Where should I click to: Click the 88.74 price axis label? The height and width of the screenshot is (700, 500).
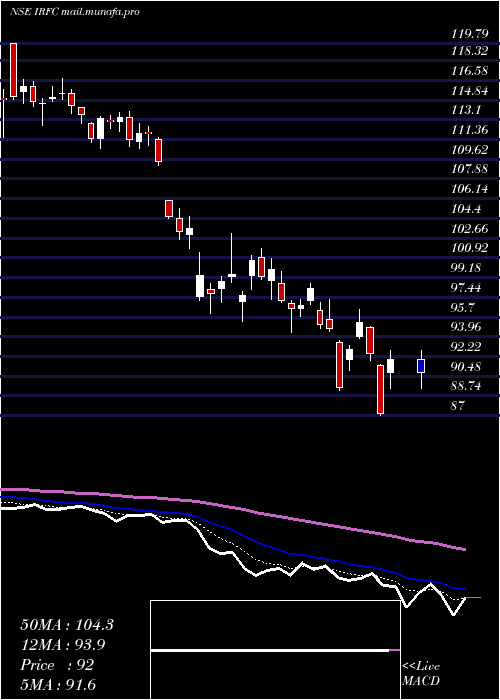pyautogui.click(x=466, y=386)
